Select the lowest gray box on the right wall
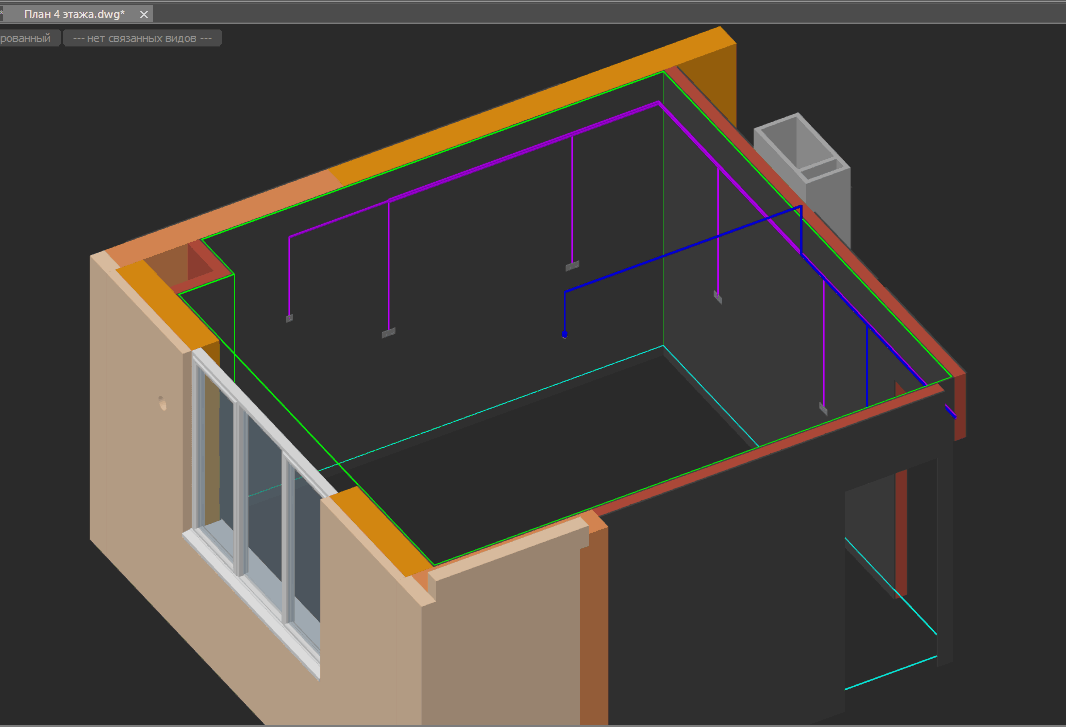The width and height of the screenshot is (1066, 727). 823,408
